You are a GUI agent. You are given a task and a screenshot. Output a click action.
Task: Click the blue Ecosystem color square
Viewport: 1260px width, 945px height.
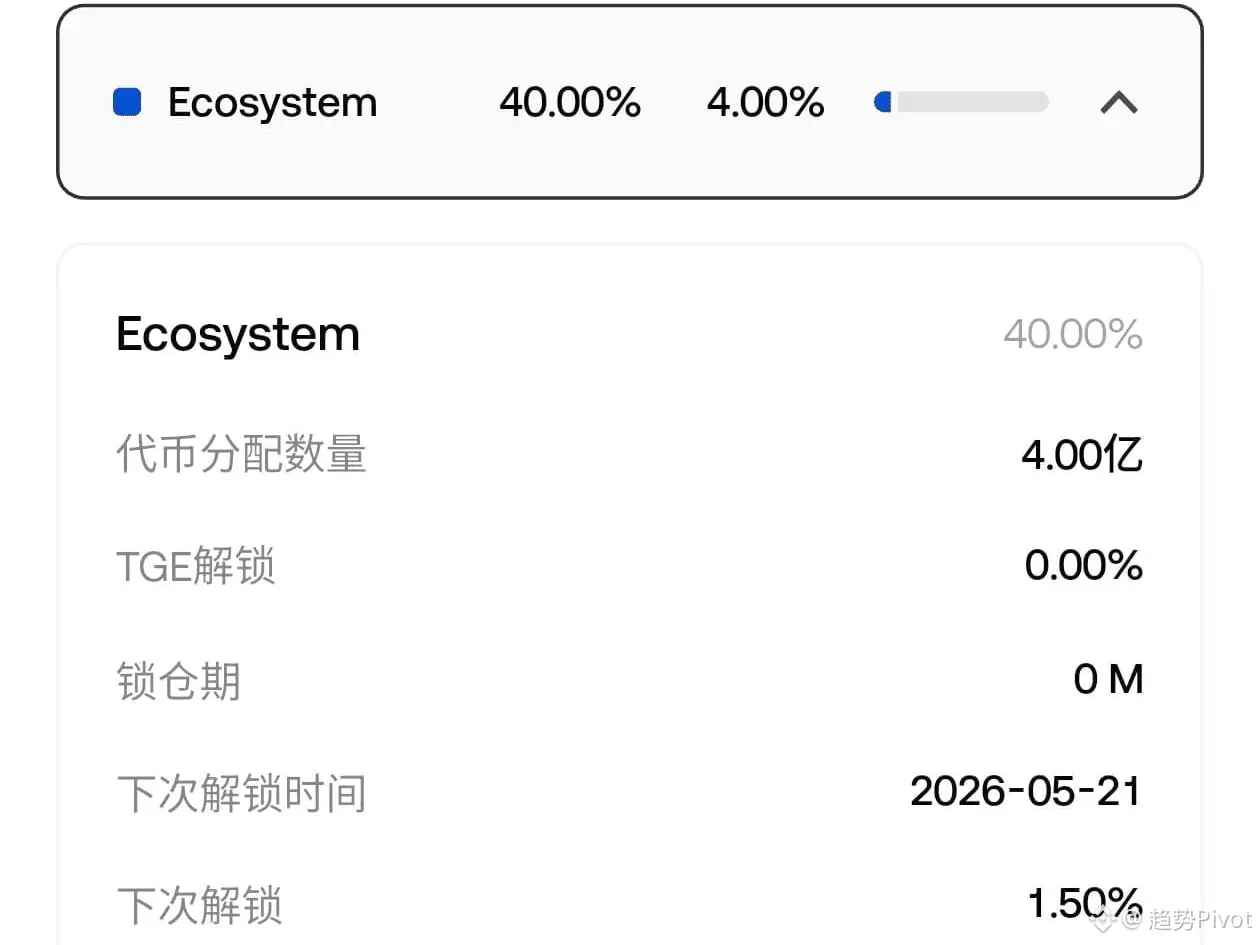coord(127,102)
